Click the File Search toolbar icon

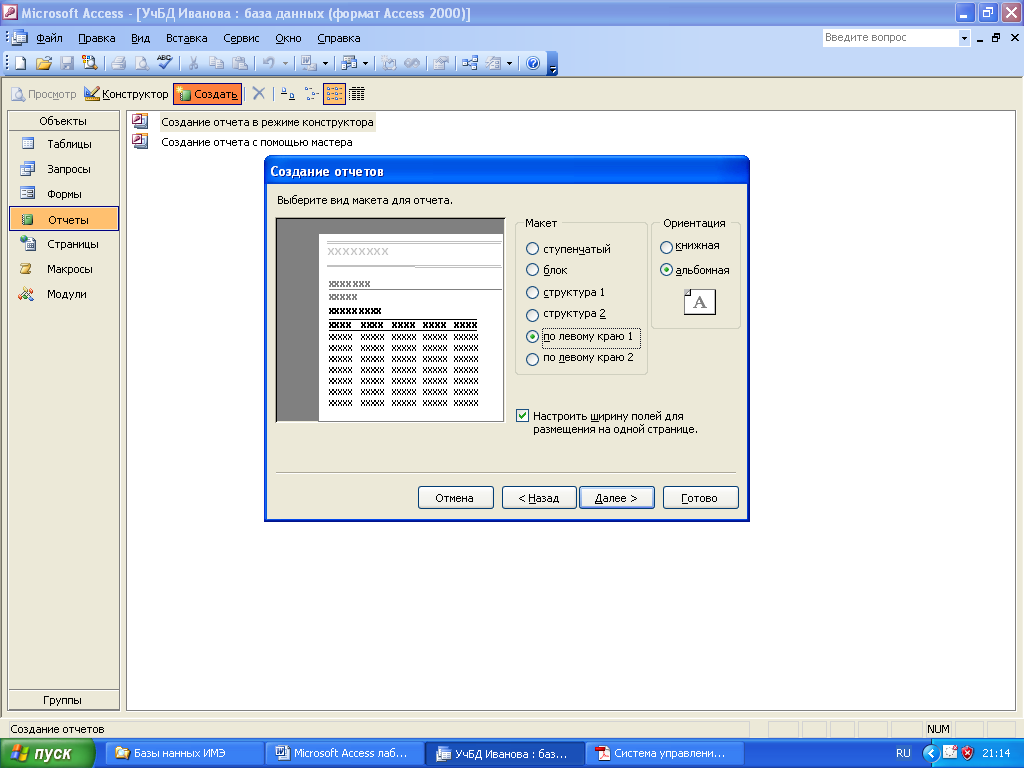click(89, 63)
